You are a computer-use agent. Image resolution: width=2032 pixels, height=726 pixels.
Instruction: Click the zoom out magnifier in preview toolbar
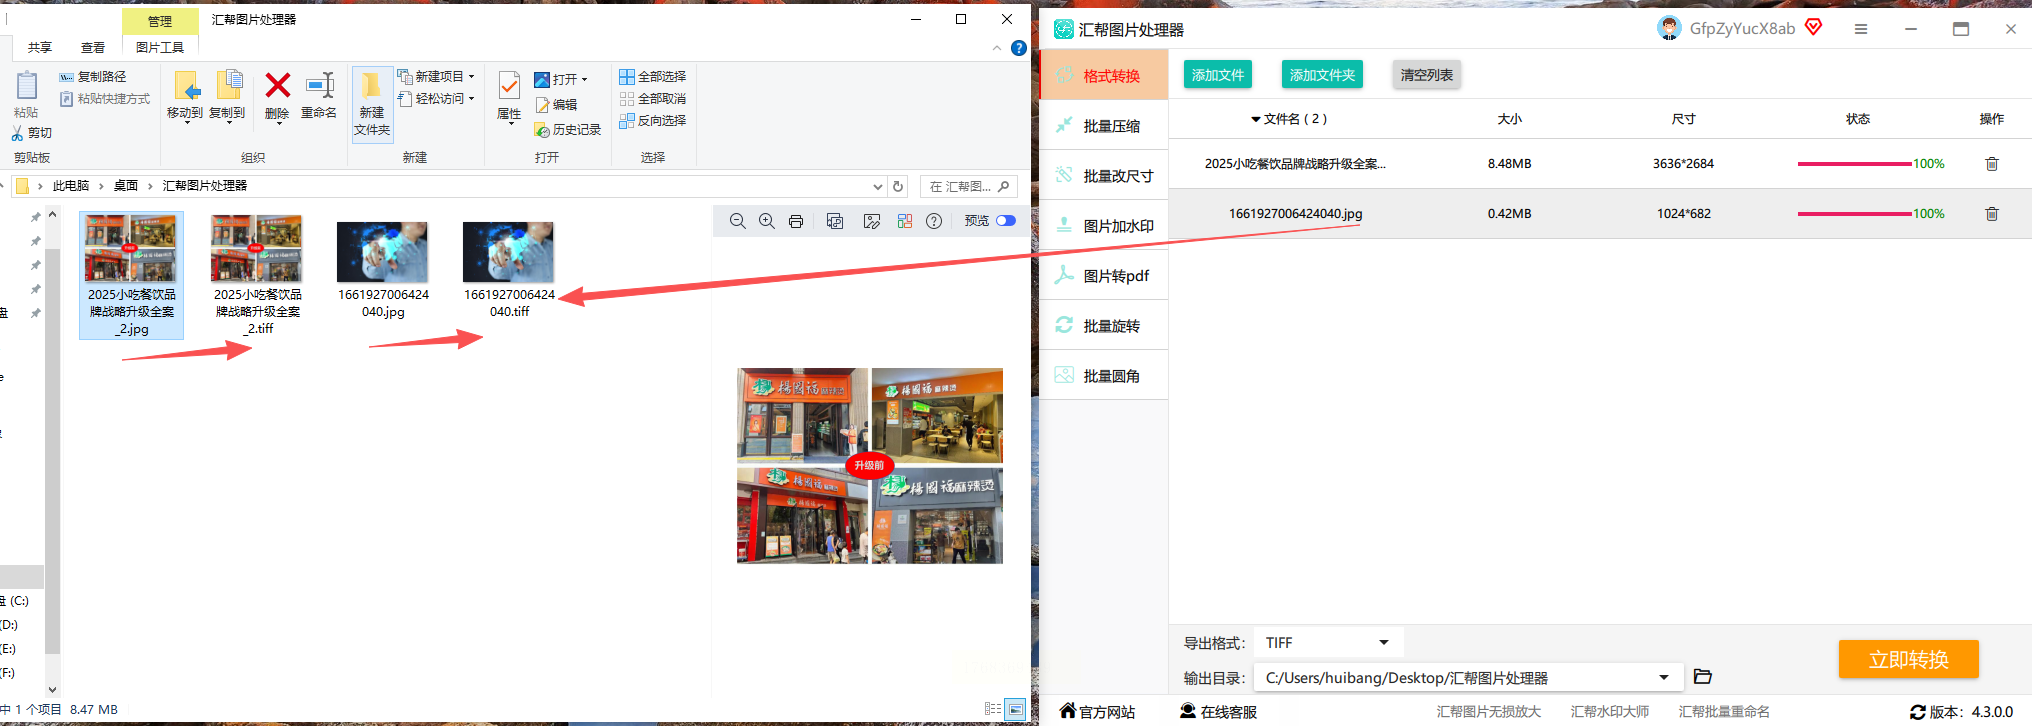click(737, 221)
